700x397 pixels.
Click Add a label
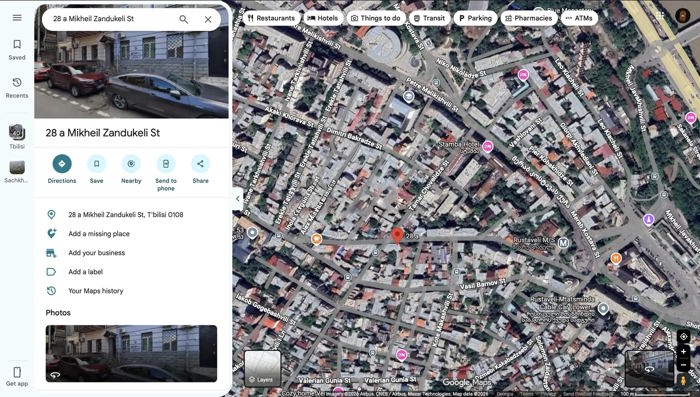pos(131,272)
